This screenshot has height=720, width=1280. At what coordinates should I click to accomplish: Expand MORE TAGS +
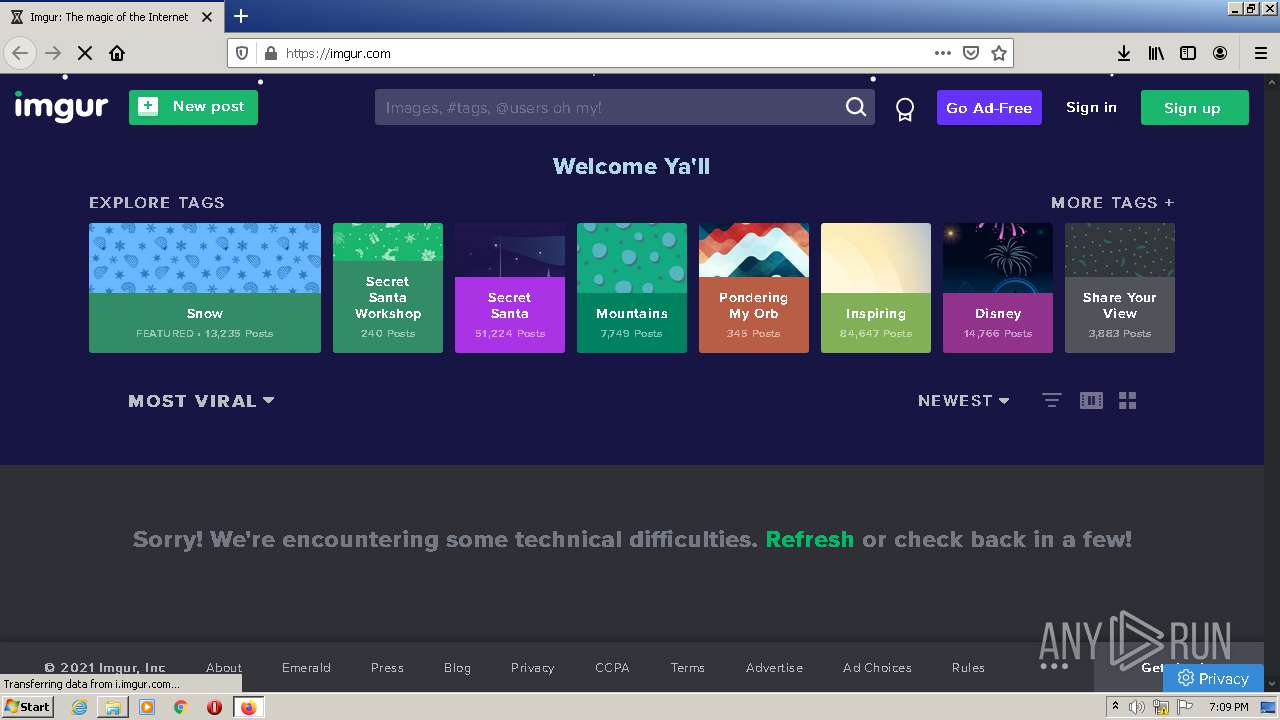[1112, 202]
